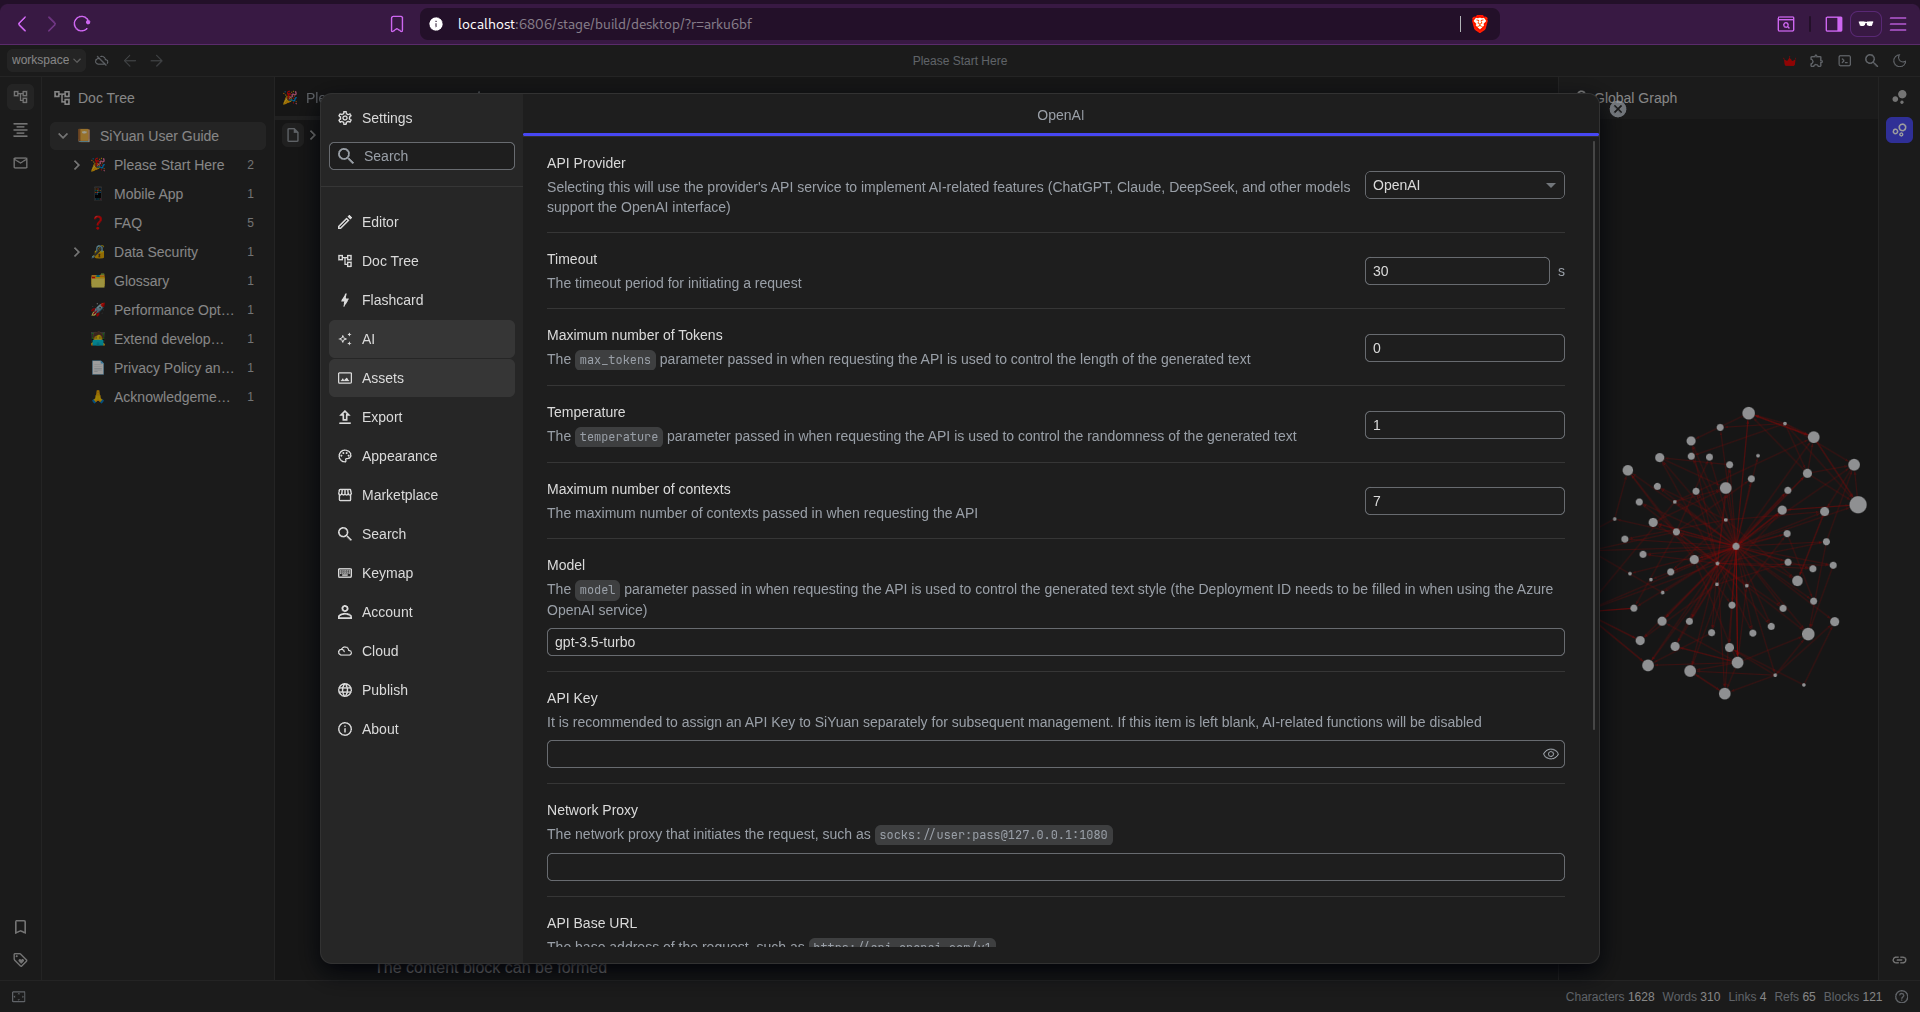Open the API Provider dropdown
1920x1012 pixels.
(x=1464, y=185)
